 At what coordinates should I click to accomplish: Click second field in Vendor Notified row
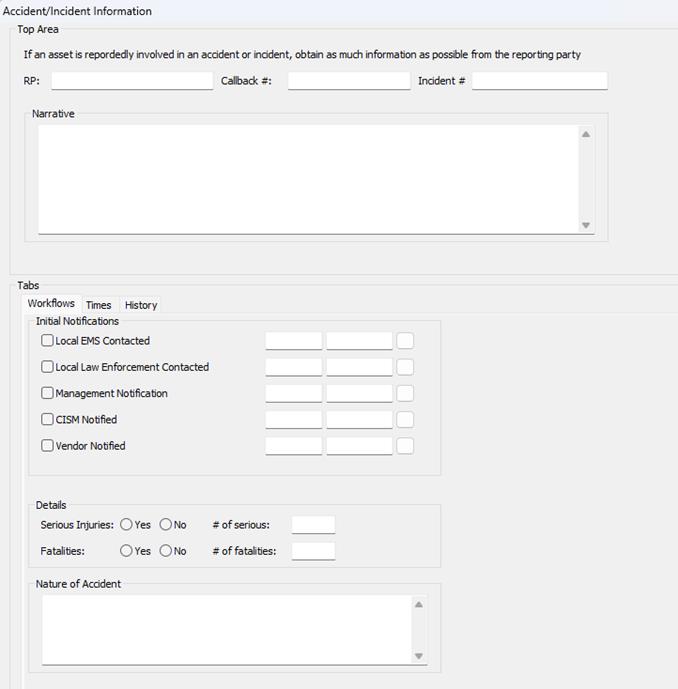point(359,446)
